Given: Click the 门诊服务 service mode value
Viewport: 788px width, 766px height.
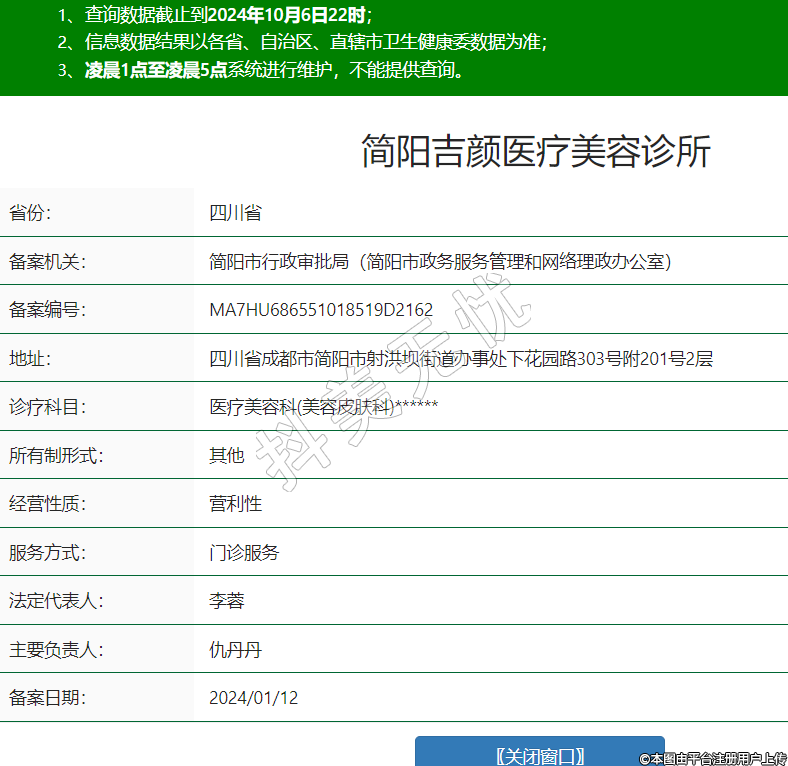Looking at the screenshot, I should tap(244, 553).
